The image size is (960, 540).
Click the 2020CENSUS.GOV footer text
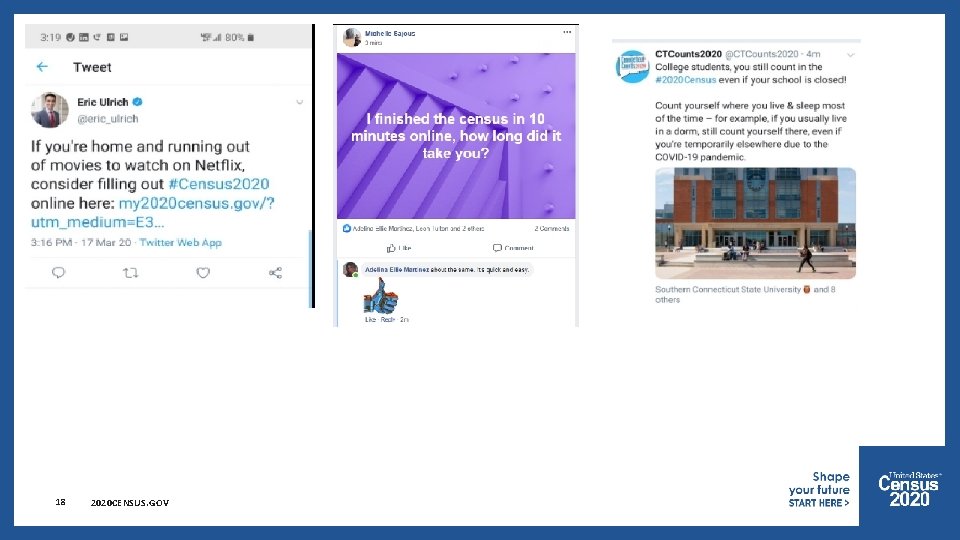[130, 503]
